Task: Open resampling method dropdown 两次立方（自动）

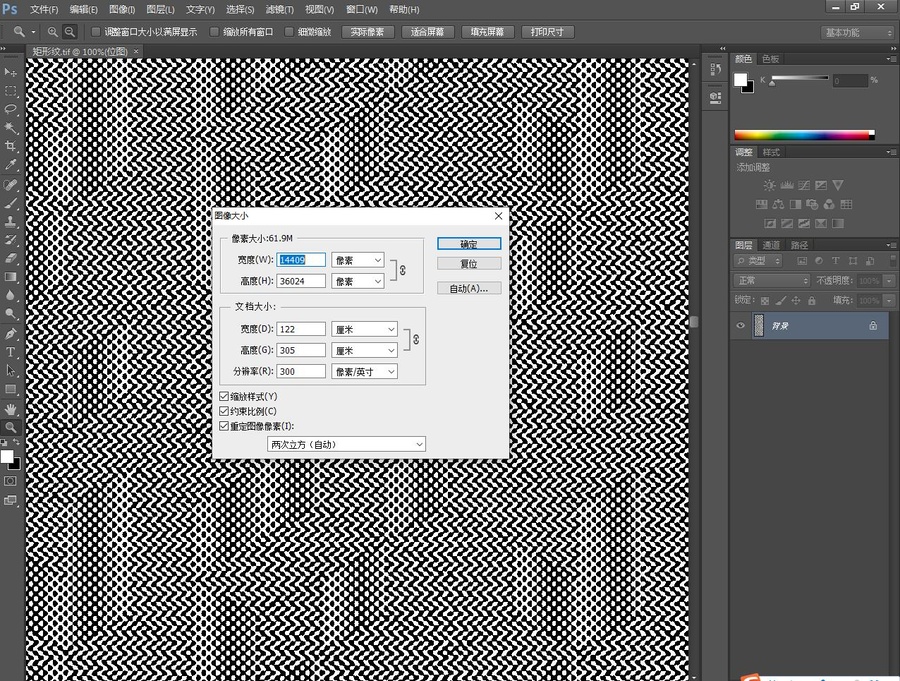Action: (346, 444)
